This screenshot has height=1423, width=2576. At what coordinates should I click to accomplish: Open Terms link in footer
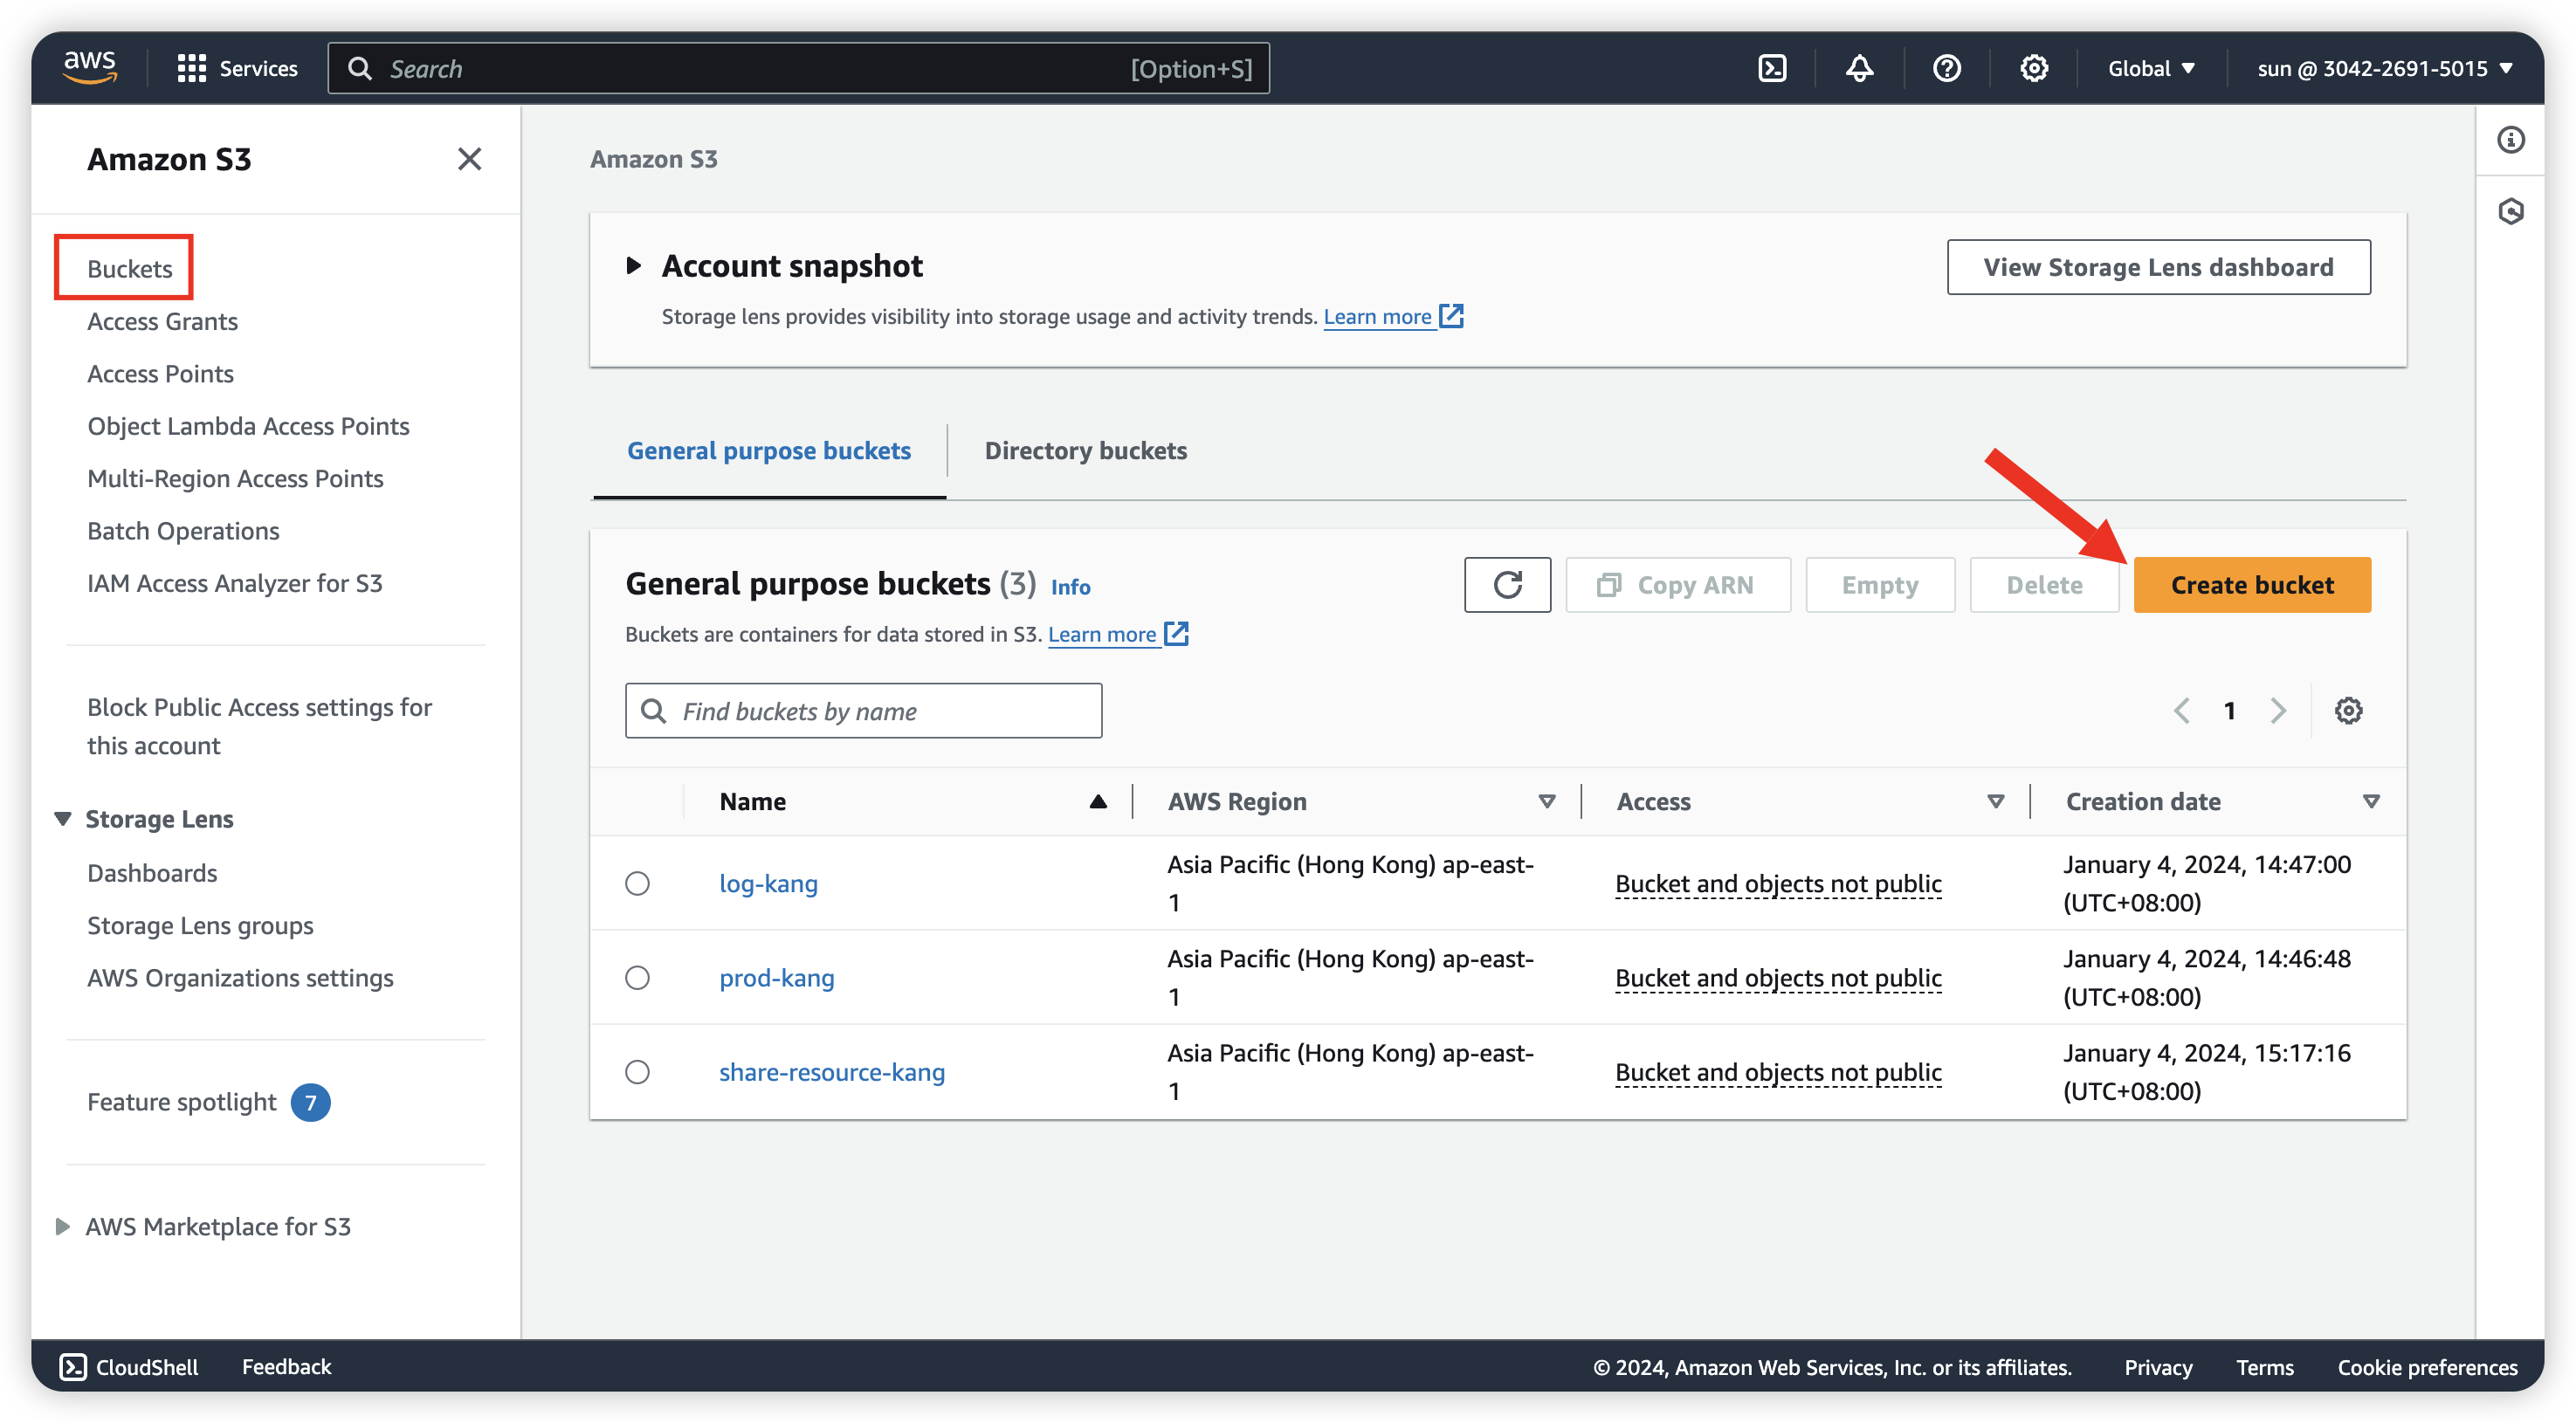(2264, 1366)
